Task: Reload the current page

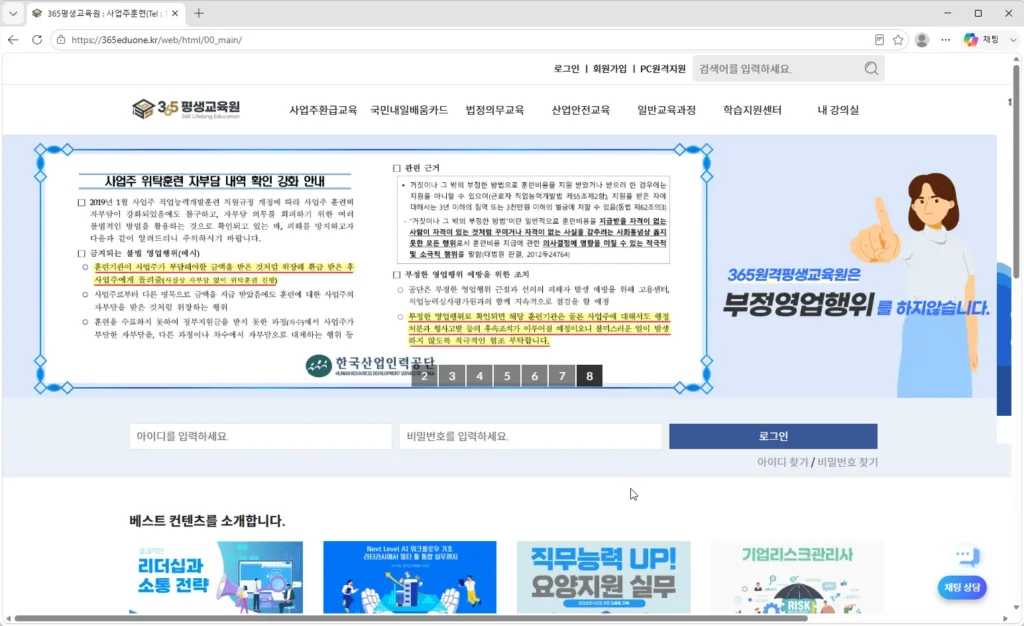Action: (37, 40)
